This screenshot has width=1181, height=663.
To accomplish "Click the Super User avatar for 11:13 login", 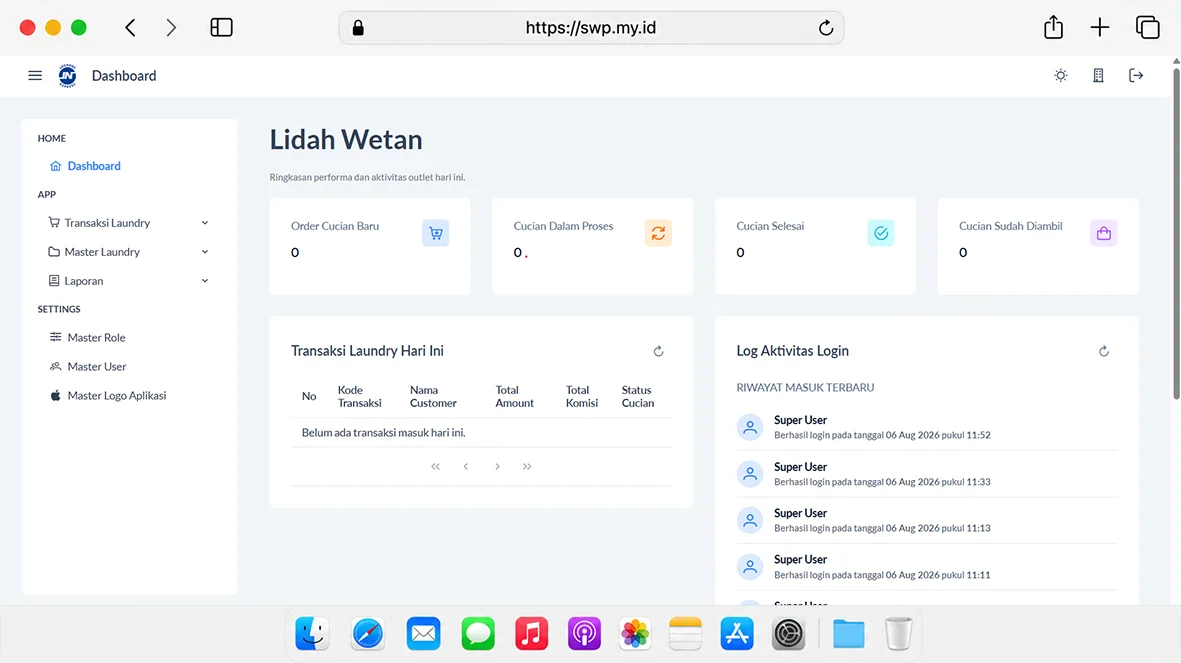I will [x=749, y=521].
